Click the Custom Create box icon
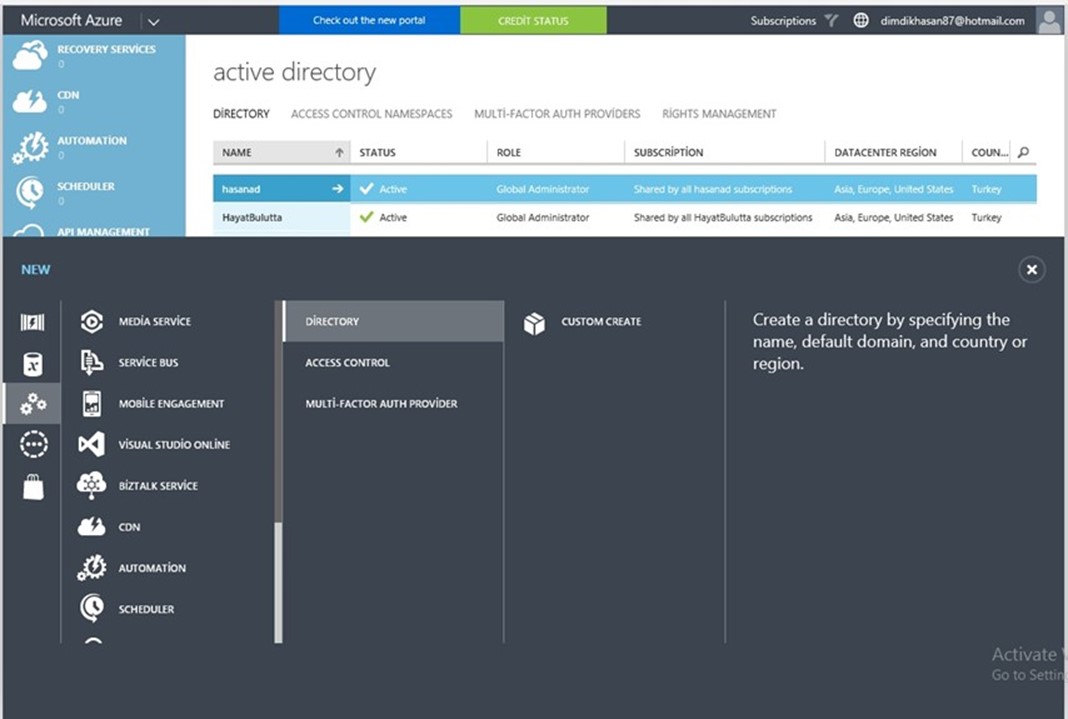 [535, 323]
